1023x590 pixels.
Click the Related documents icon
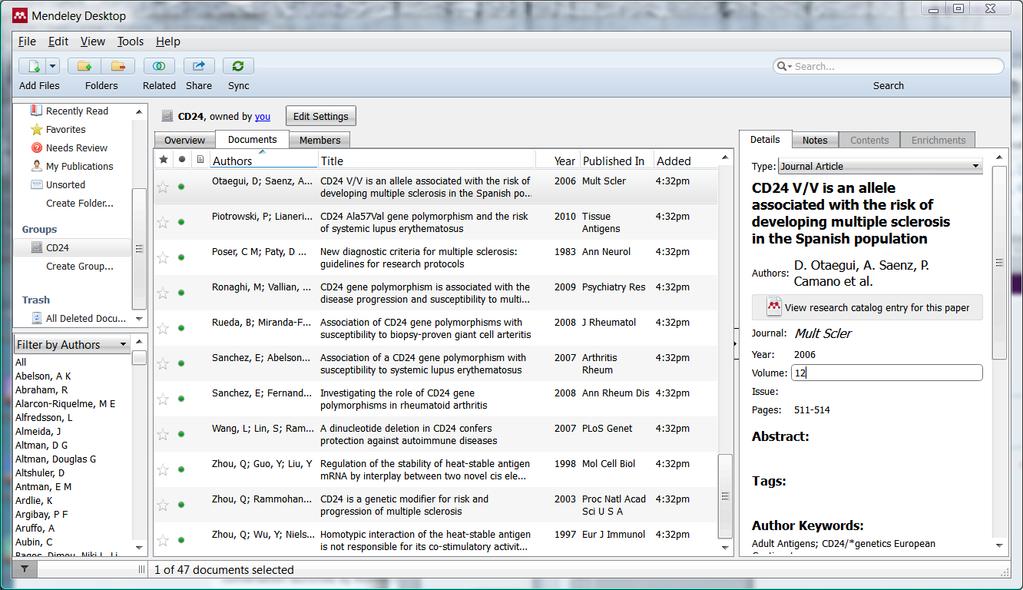pos(159,66)
